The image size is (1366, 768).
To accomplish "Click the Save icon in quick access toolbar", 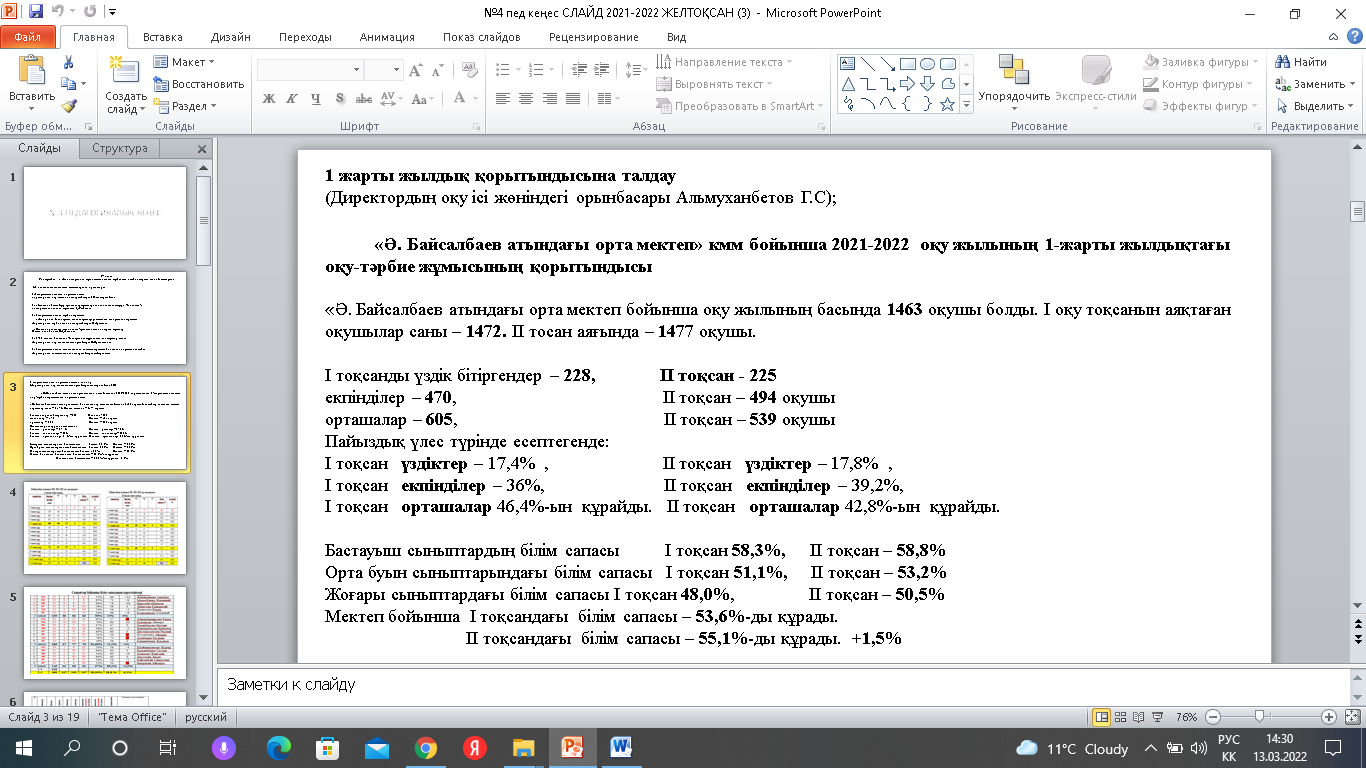I will (x=36, y=13).
